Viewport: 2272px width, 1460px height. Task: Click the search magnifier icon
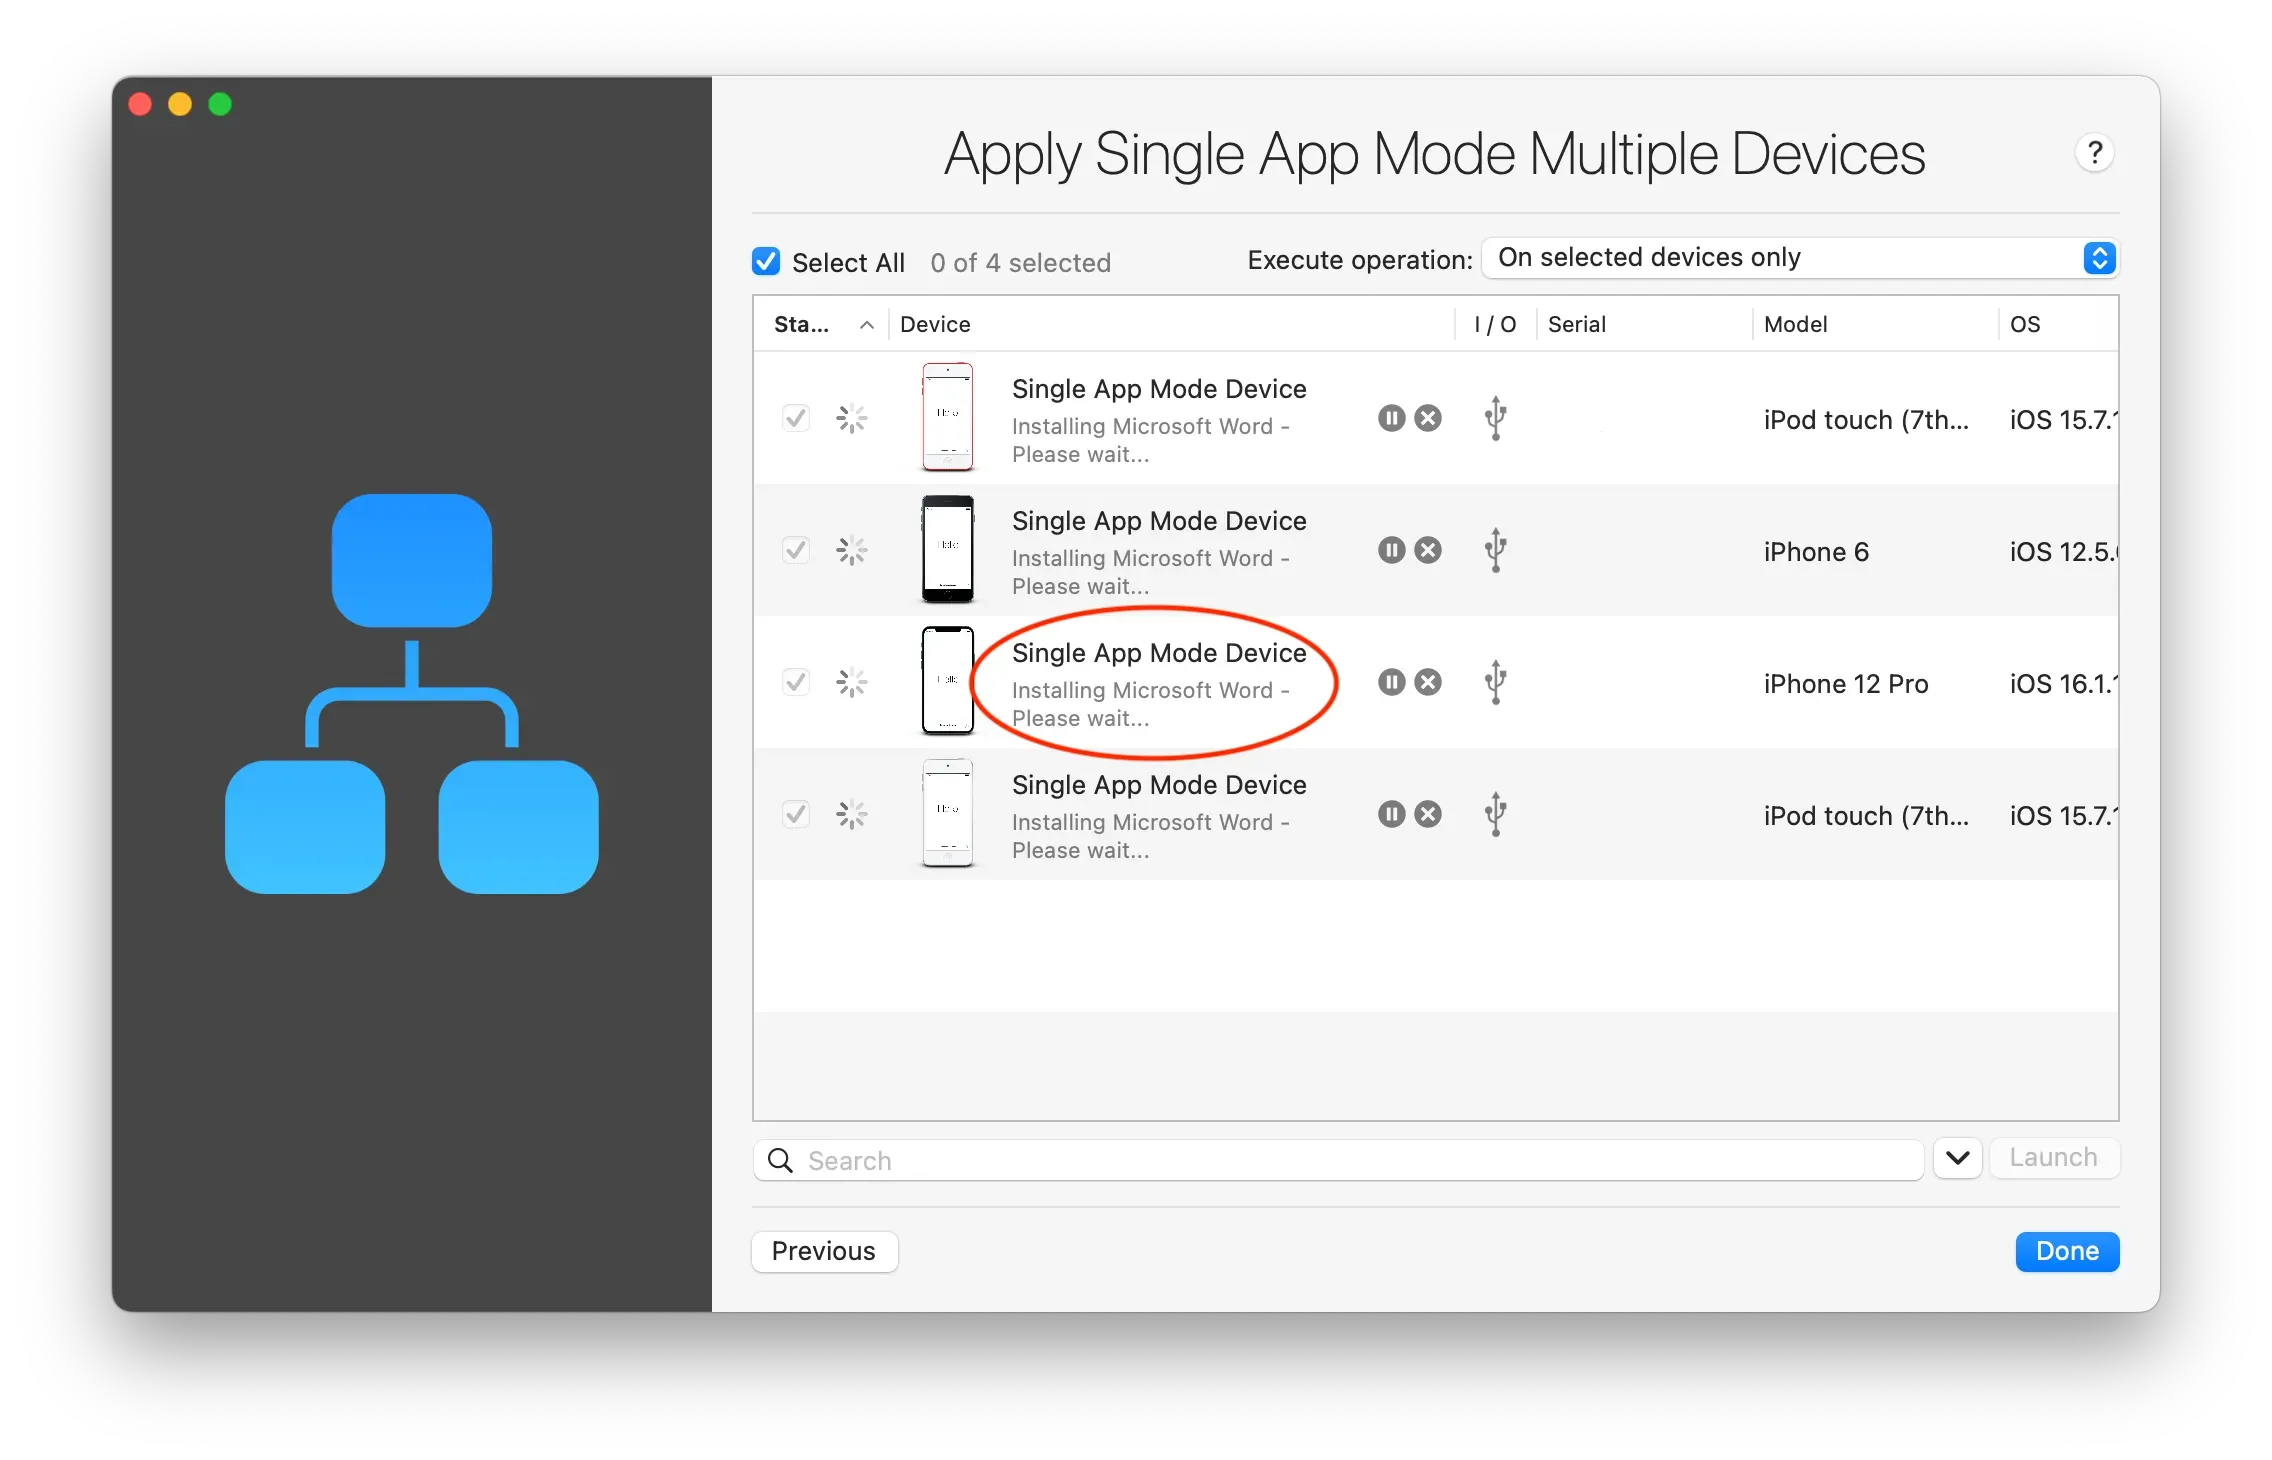tap(780, 1160)
